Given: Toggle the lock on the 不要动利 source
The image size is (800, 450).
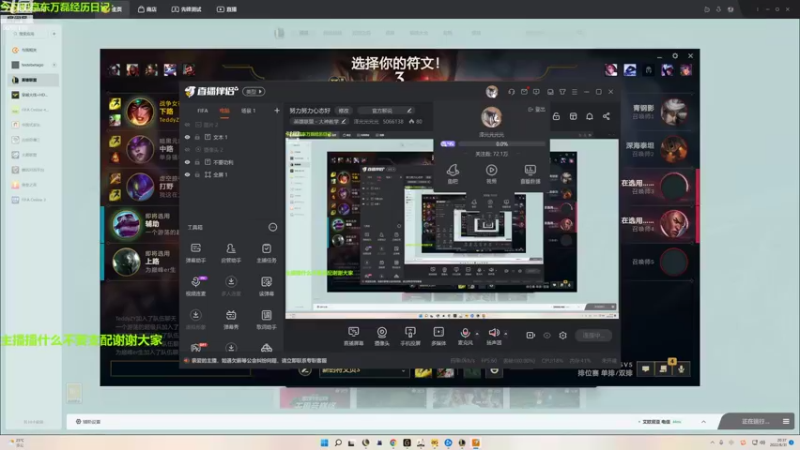Looking at the screenshot, I should pos(197,162).
